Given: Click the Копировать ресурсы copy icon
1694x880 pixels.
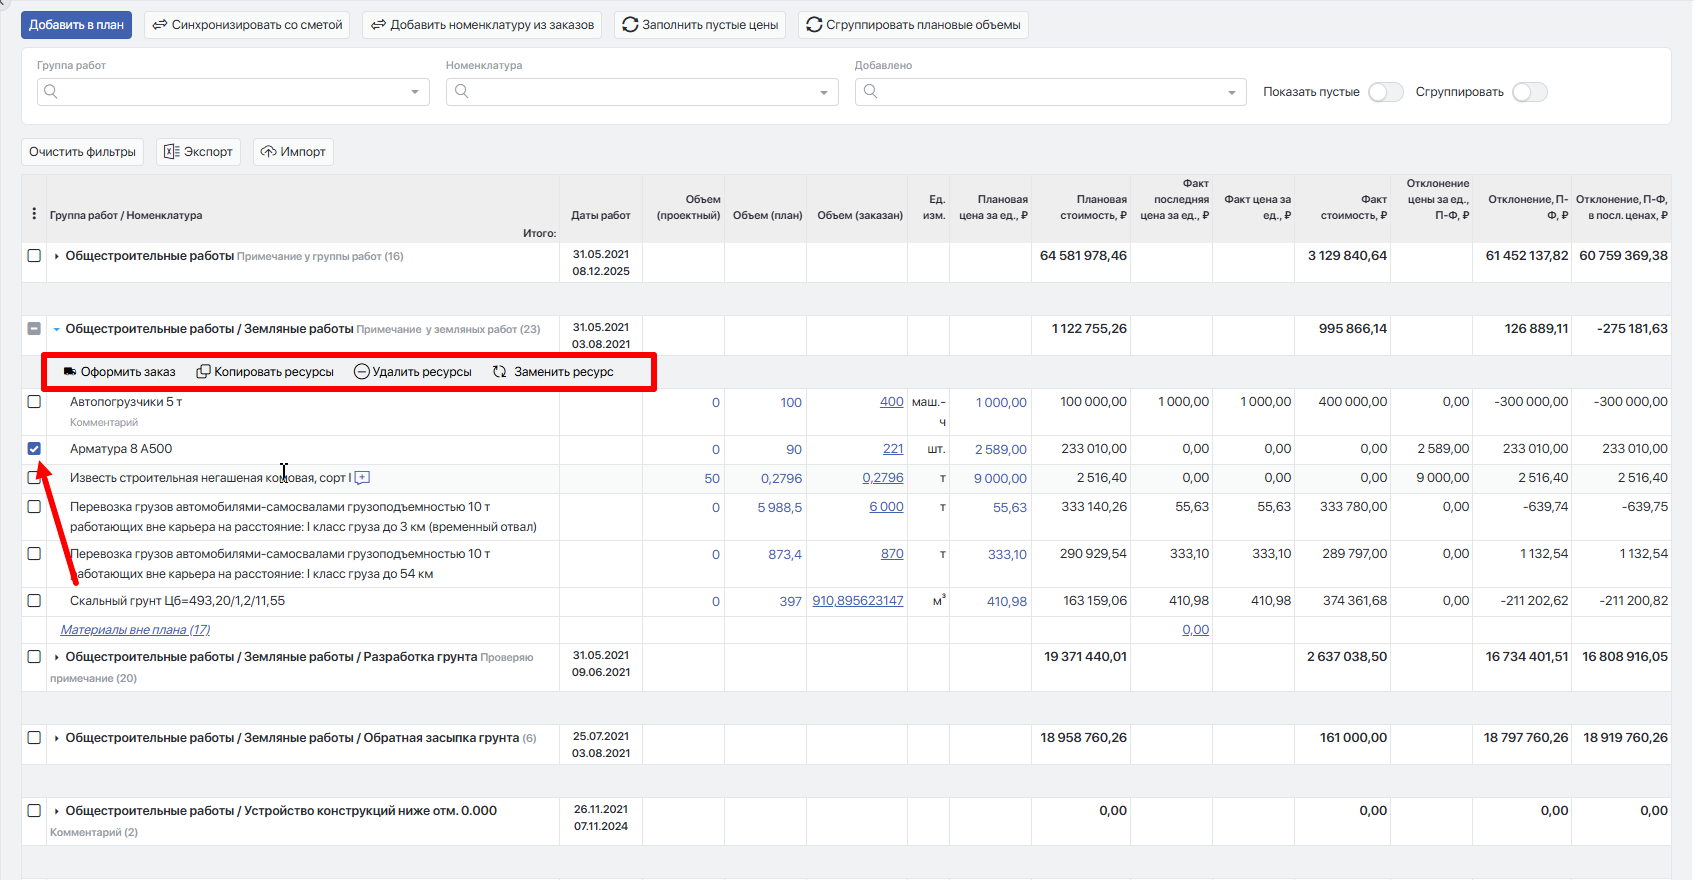Looking at the screenshot, I should click(x=203, y=372).
